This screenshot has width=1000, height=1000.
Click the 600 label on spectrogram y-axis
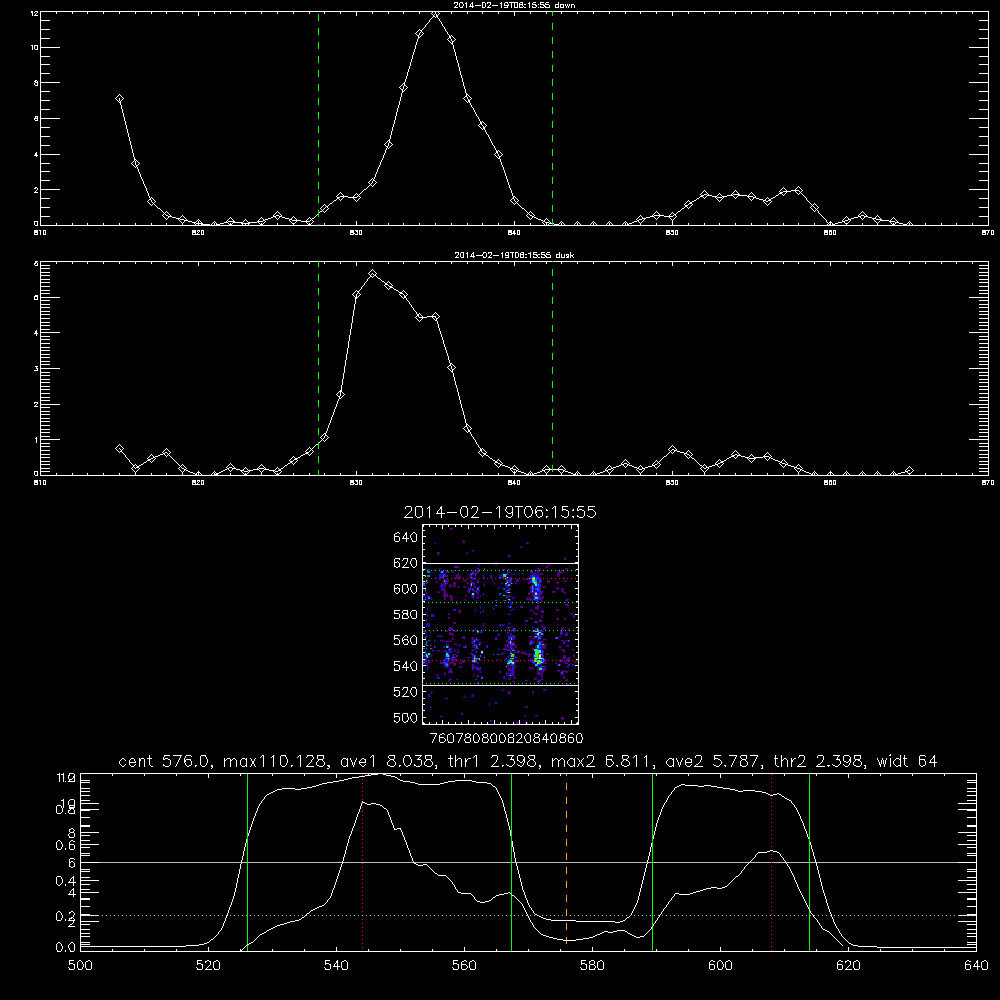click(406, 589)
